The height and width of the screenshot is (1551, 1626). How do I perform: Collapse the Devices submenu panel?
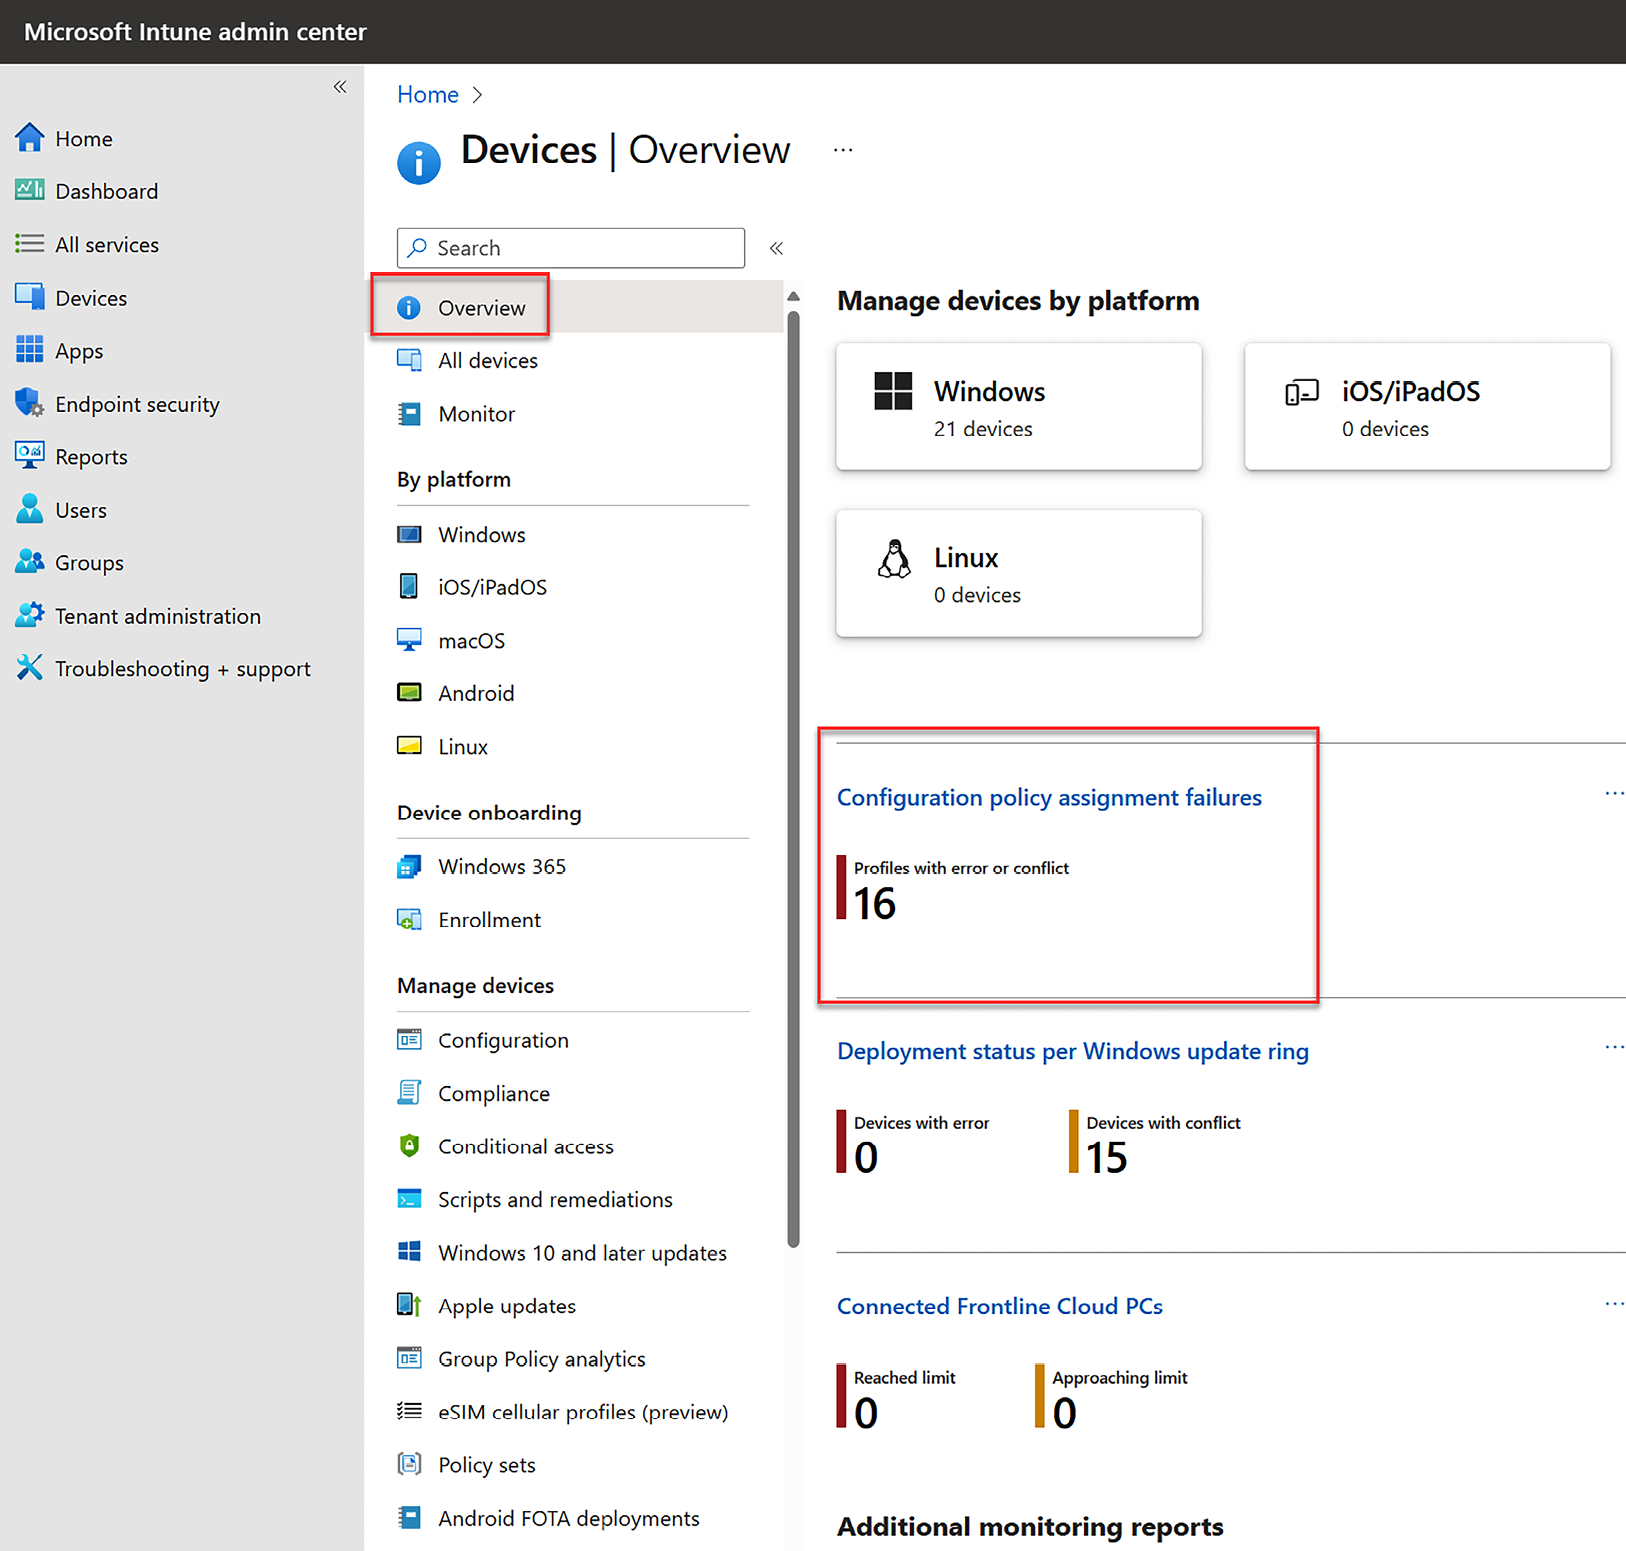[776, 248]
